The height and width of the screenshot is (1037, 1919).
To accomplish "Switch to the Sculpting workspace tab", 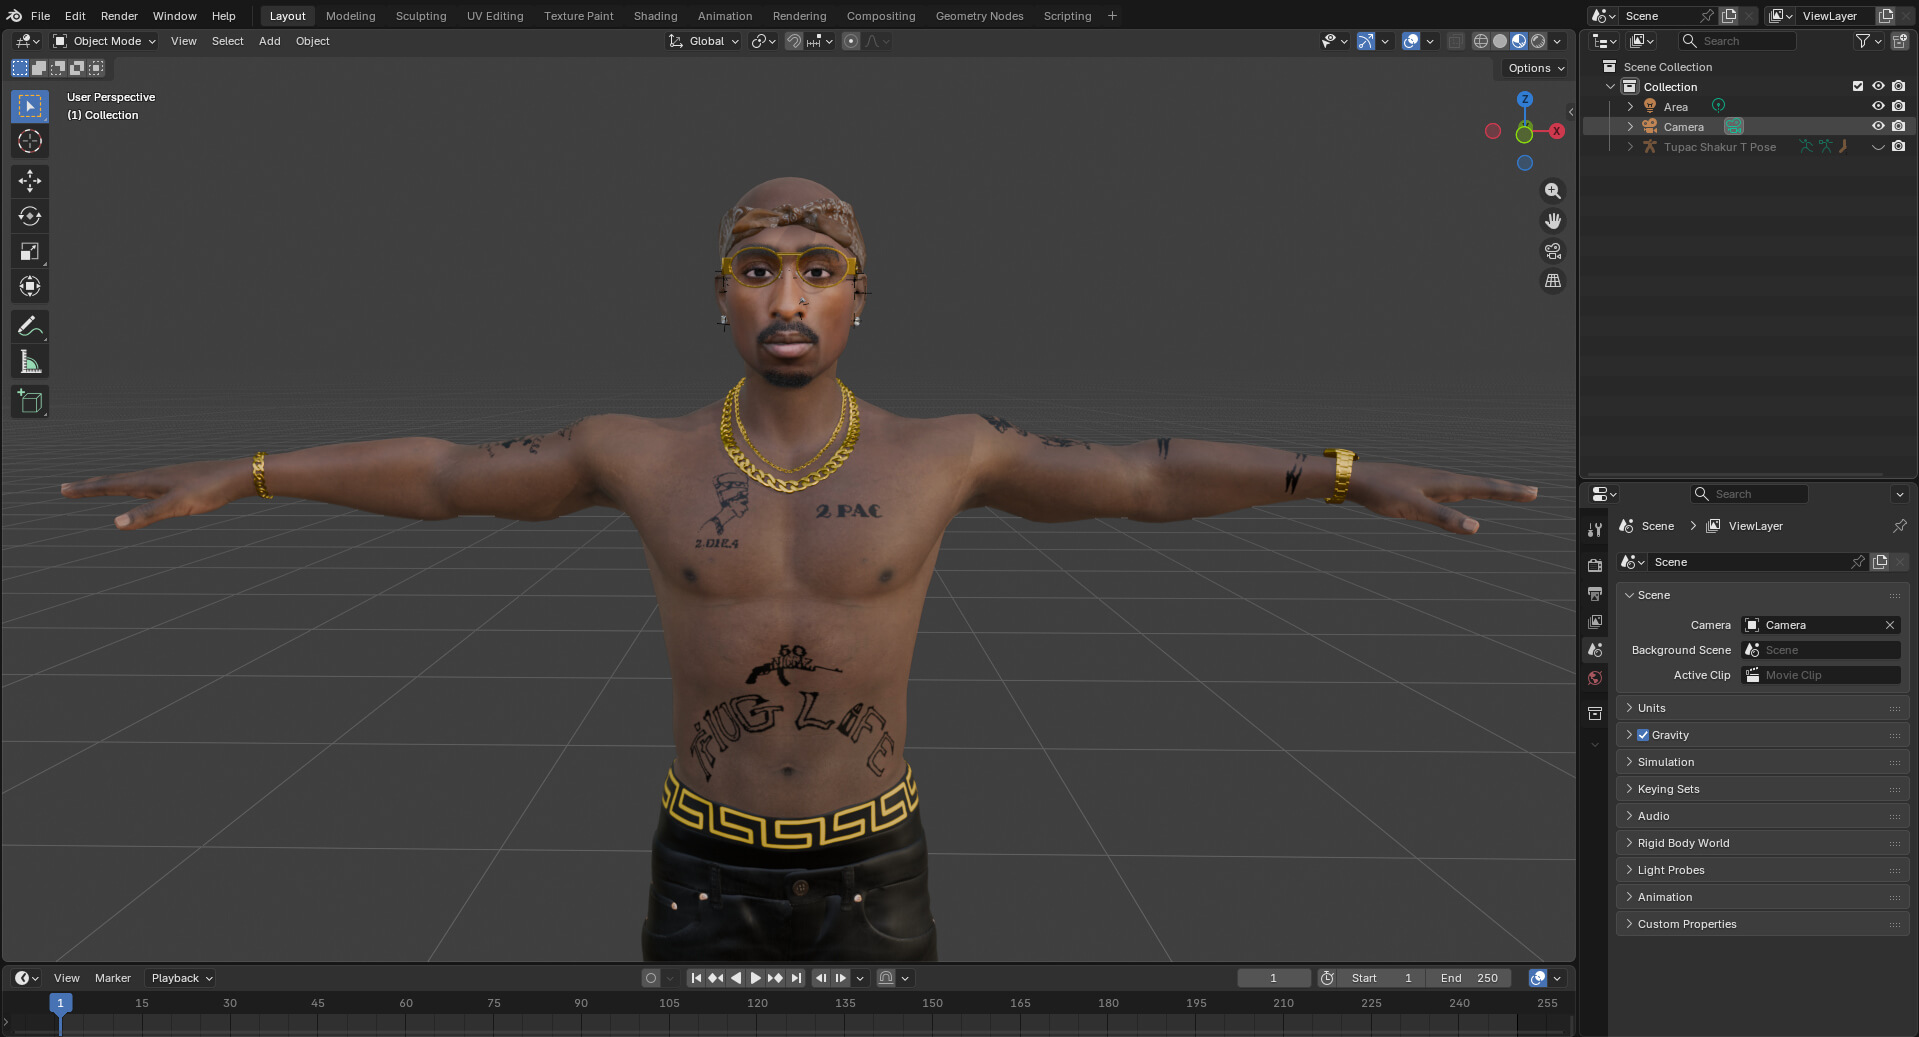I will [421, 16].
